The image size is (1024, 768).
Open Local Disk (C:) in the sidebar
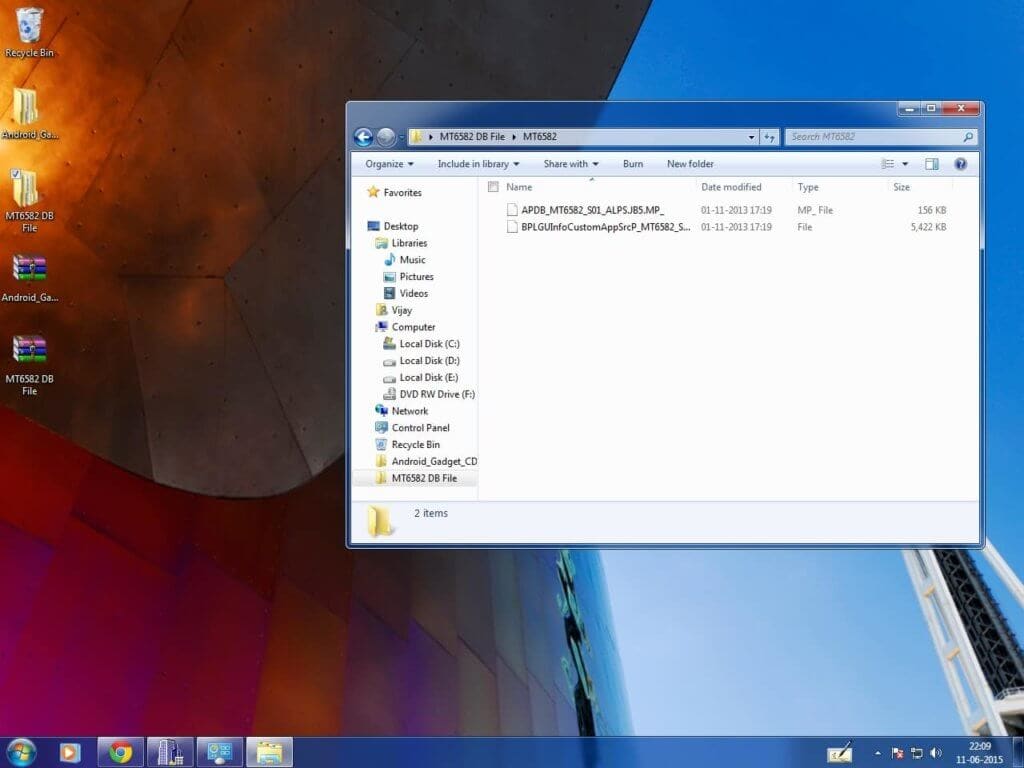coord(421,344)
